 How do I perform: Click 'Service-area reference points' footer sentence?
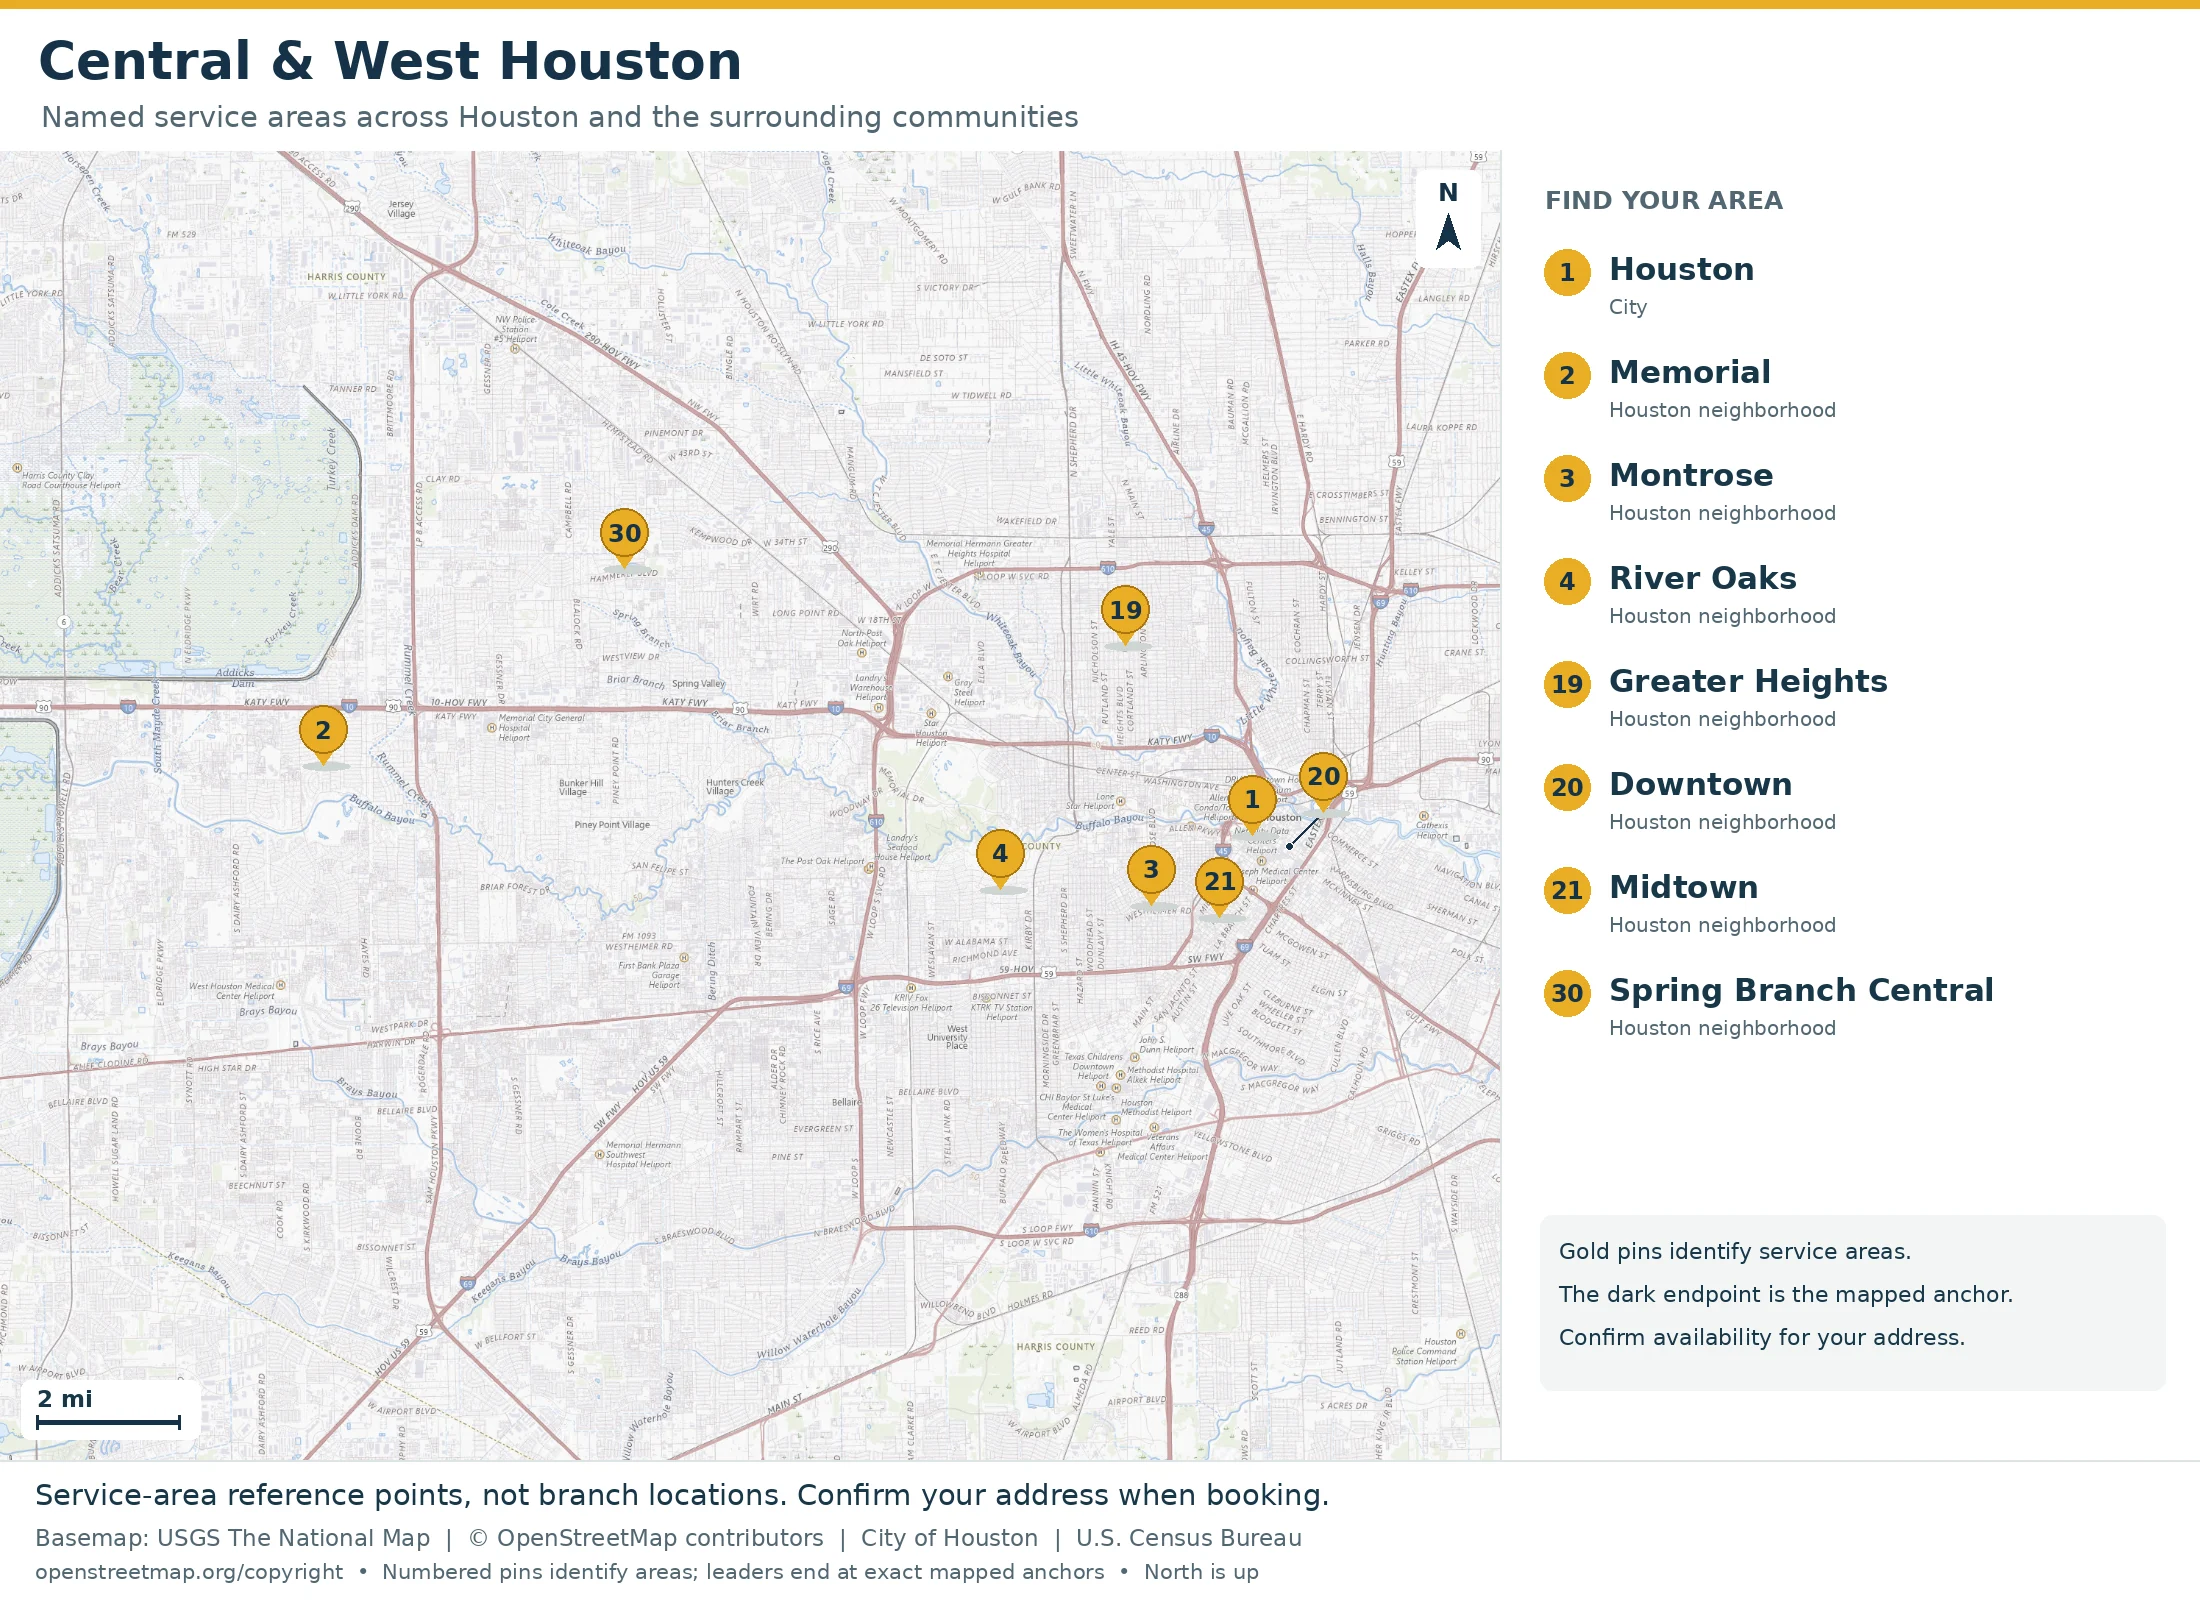[682, 1496]
